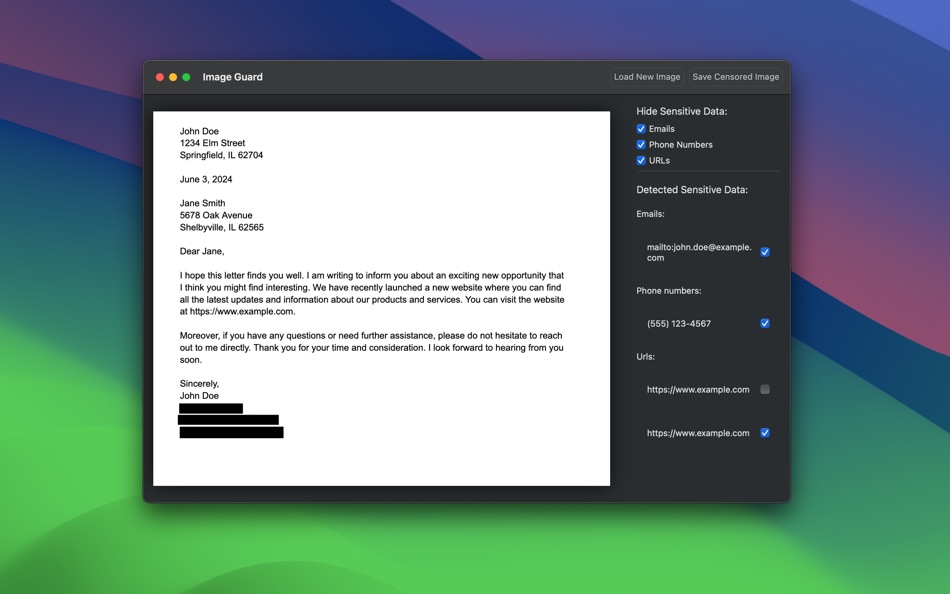Toggle the Phone Numbers censoring option
This screenshot has height=594, width=950.
point(641,144)
